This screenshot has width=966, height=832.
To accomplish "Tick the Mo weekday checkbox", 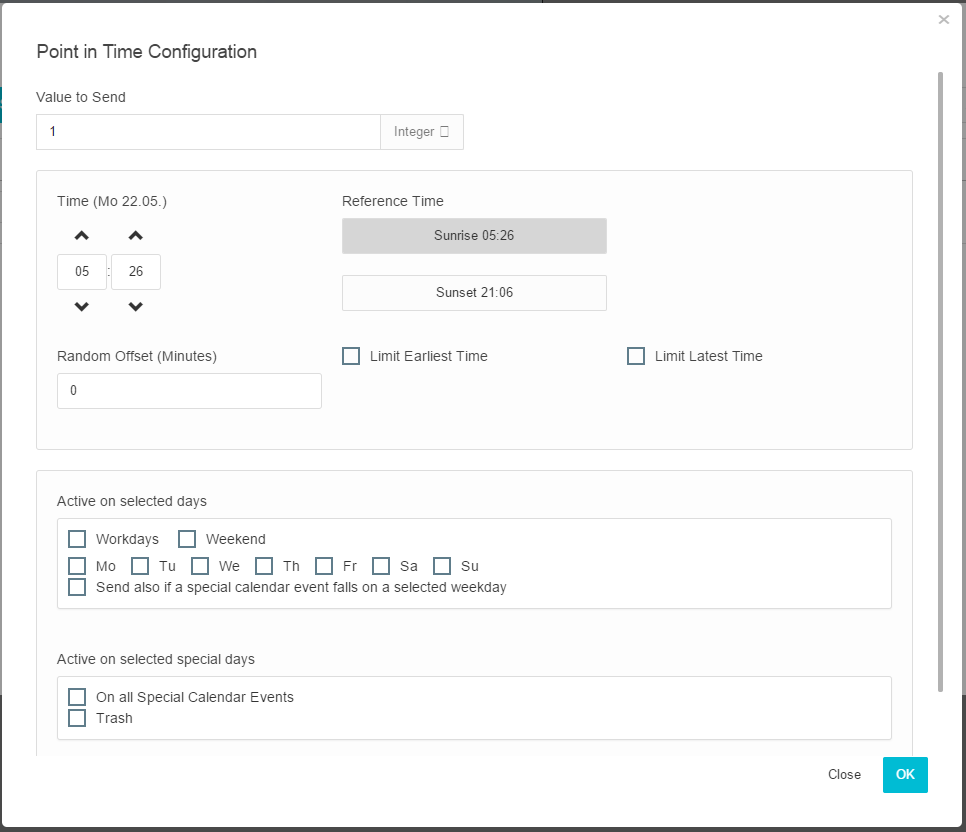I will coord(77,566).
